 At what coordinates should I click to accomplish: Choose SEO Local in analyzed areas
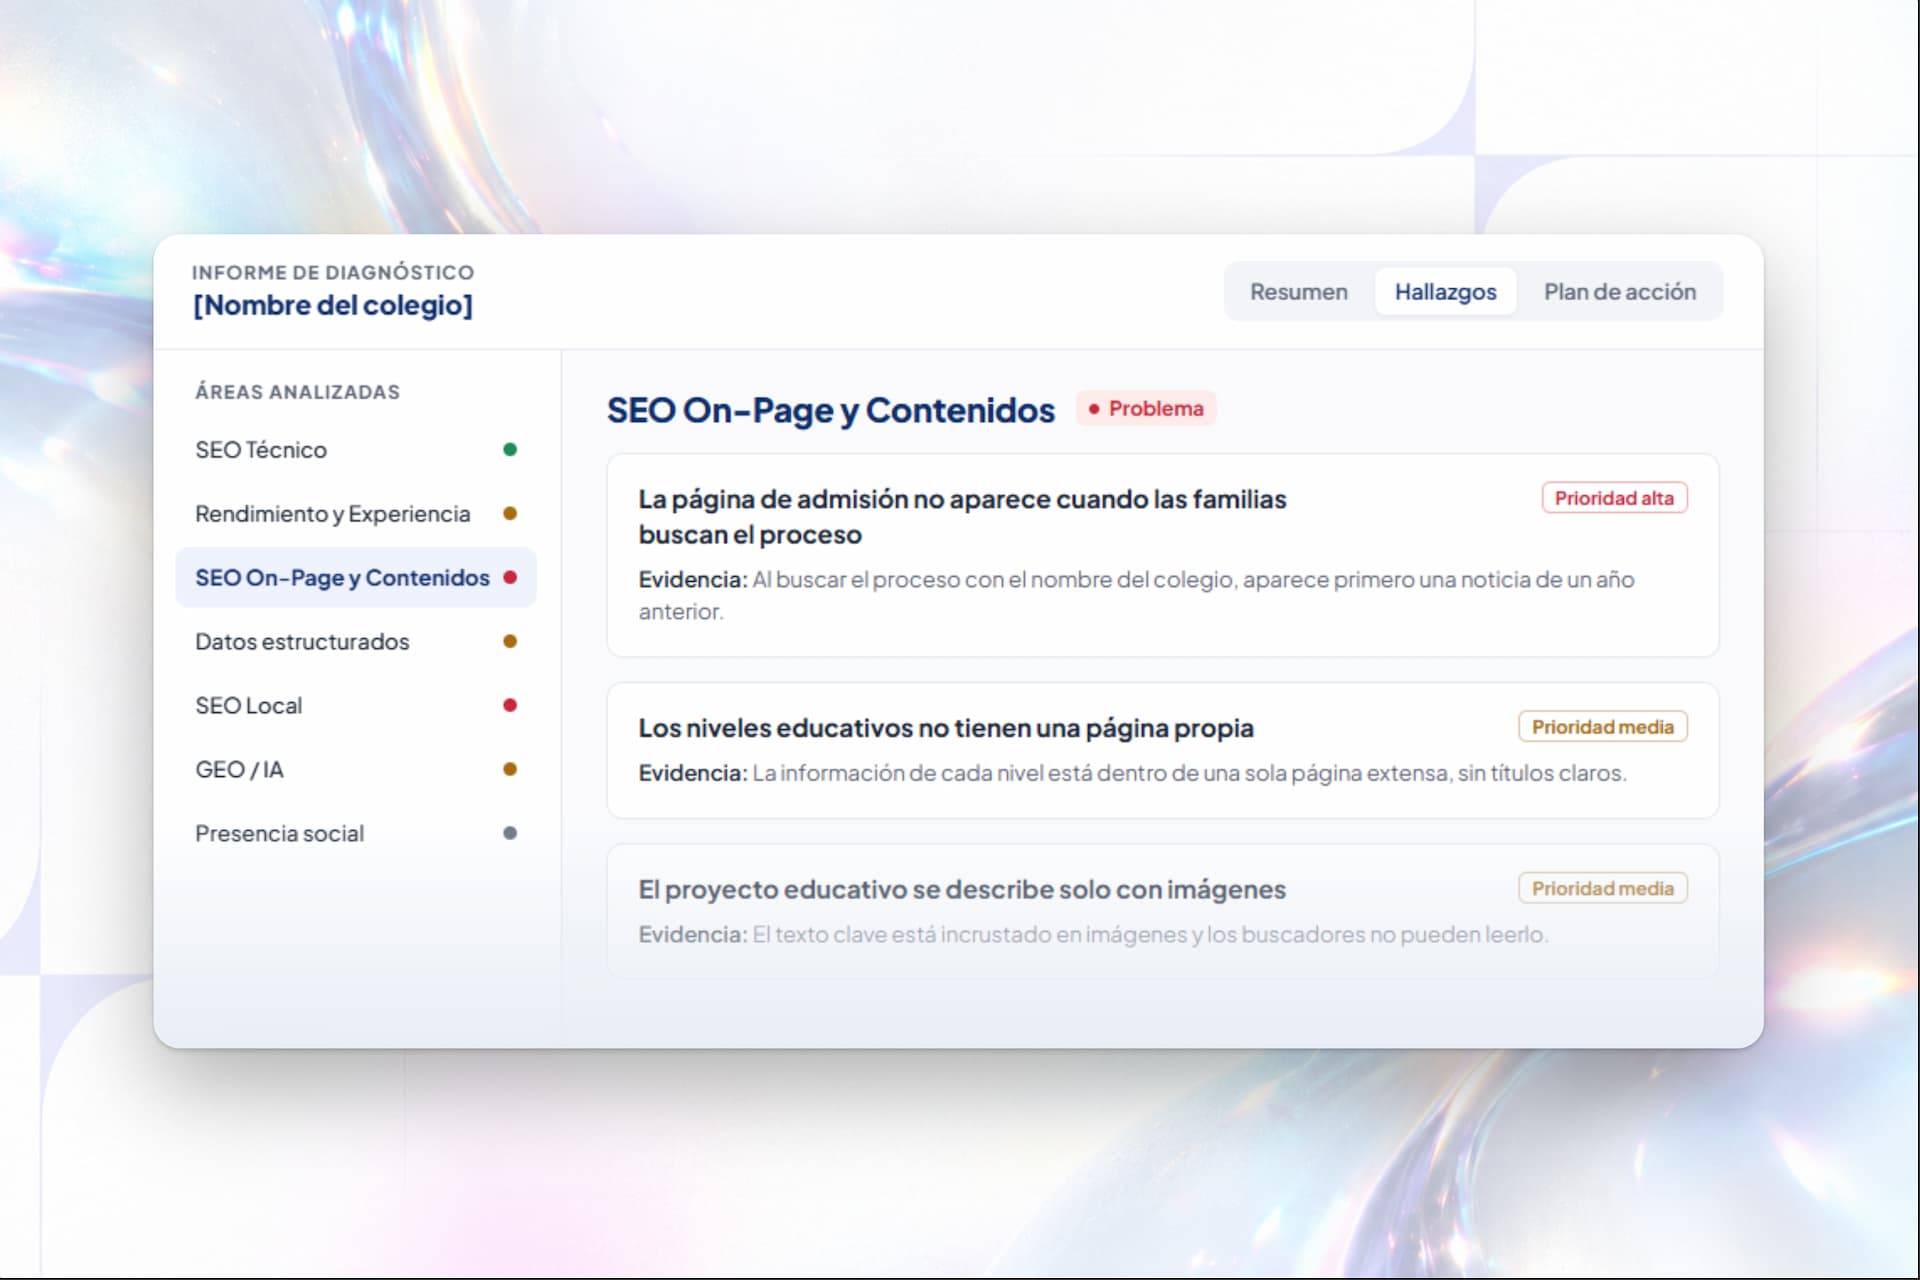[x=355, y=706]
